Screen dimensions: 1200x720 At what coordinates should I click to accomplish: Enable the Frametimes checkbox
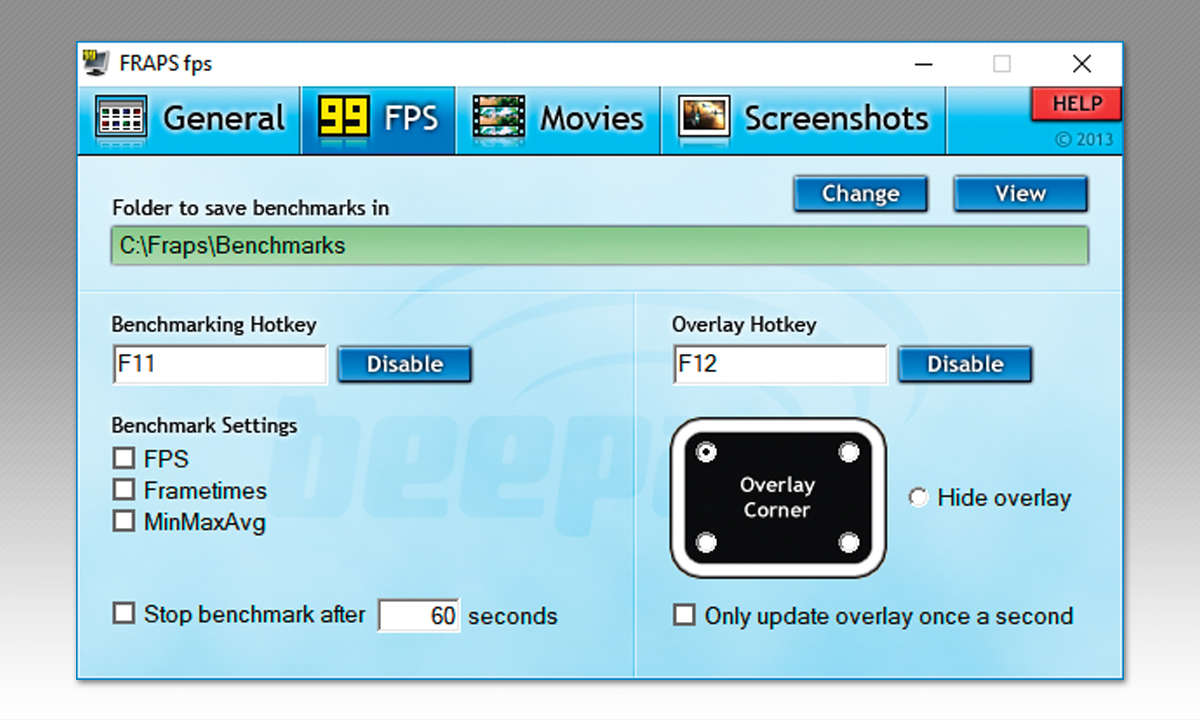[124, 490]
